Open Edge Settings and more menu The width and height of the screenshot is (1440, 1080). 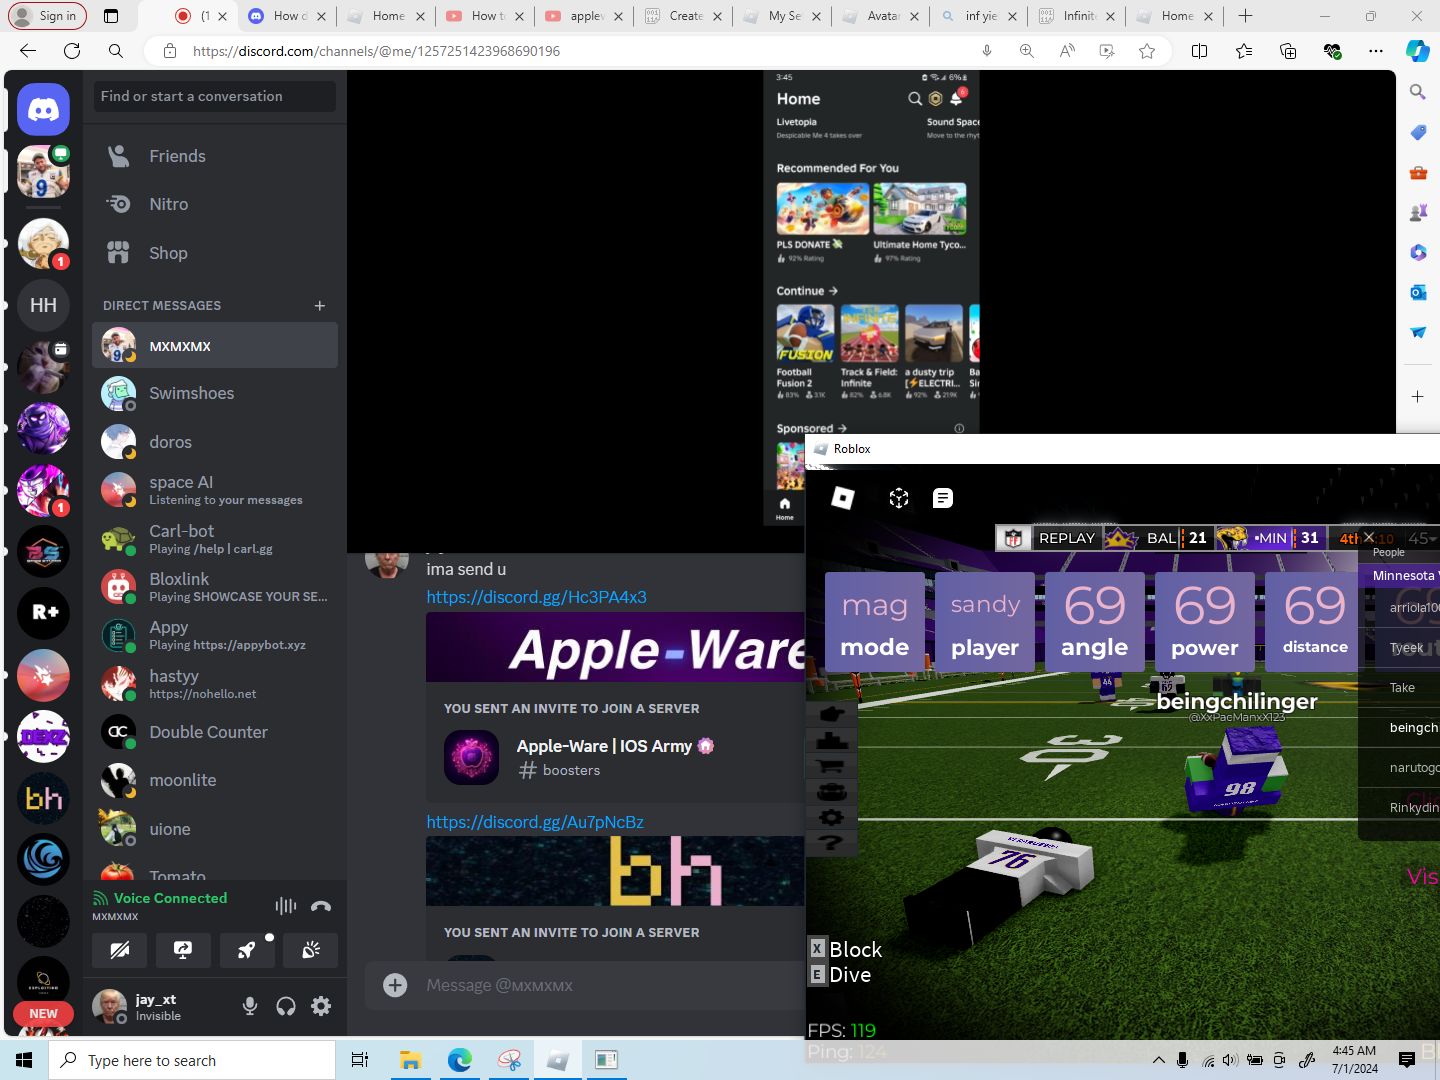click(1376, 51)
